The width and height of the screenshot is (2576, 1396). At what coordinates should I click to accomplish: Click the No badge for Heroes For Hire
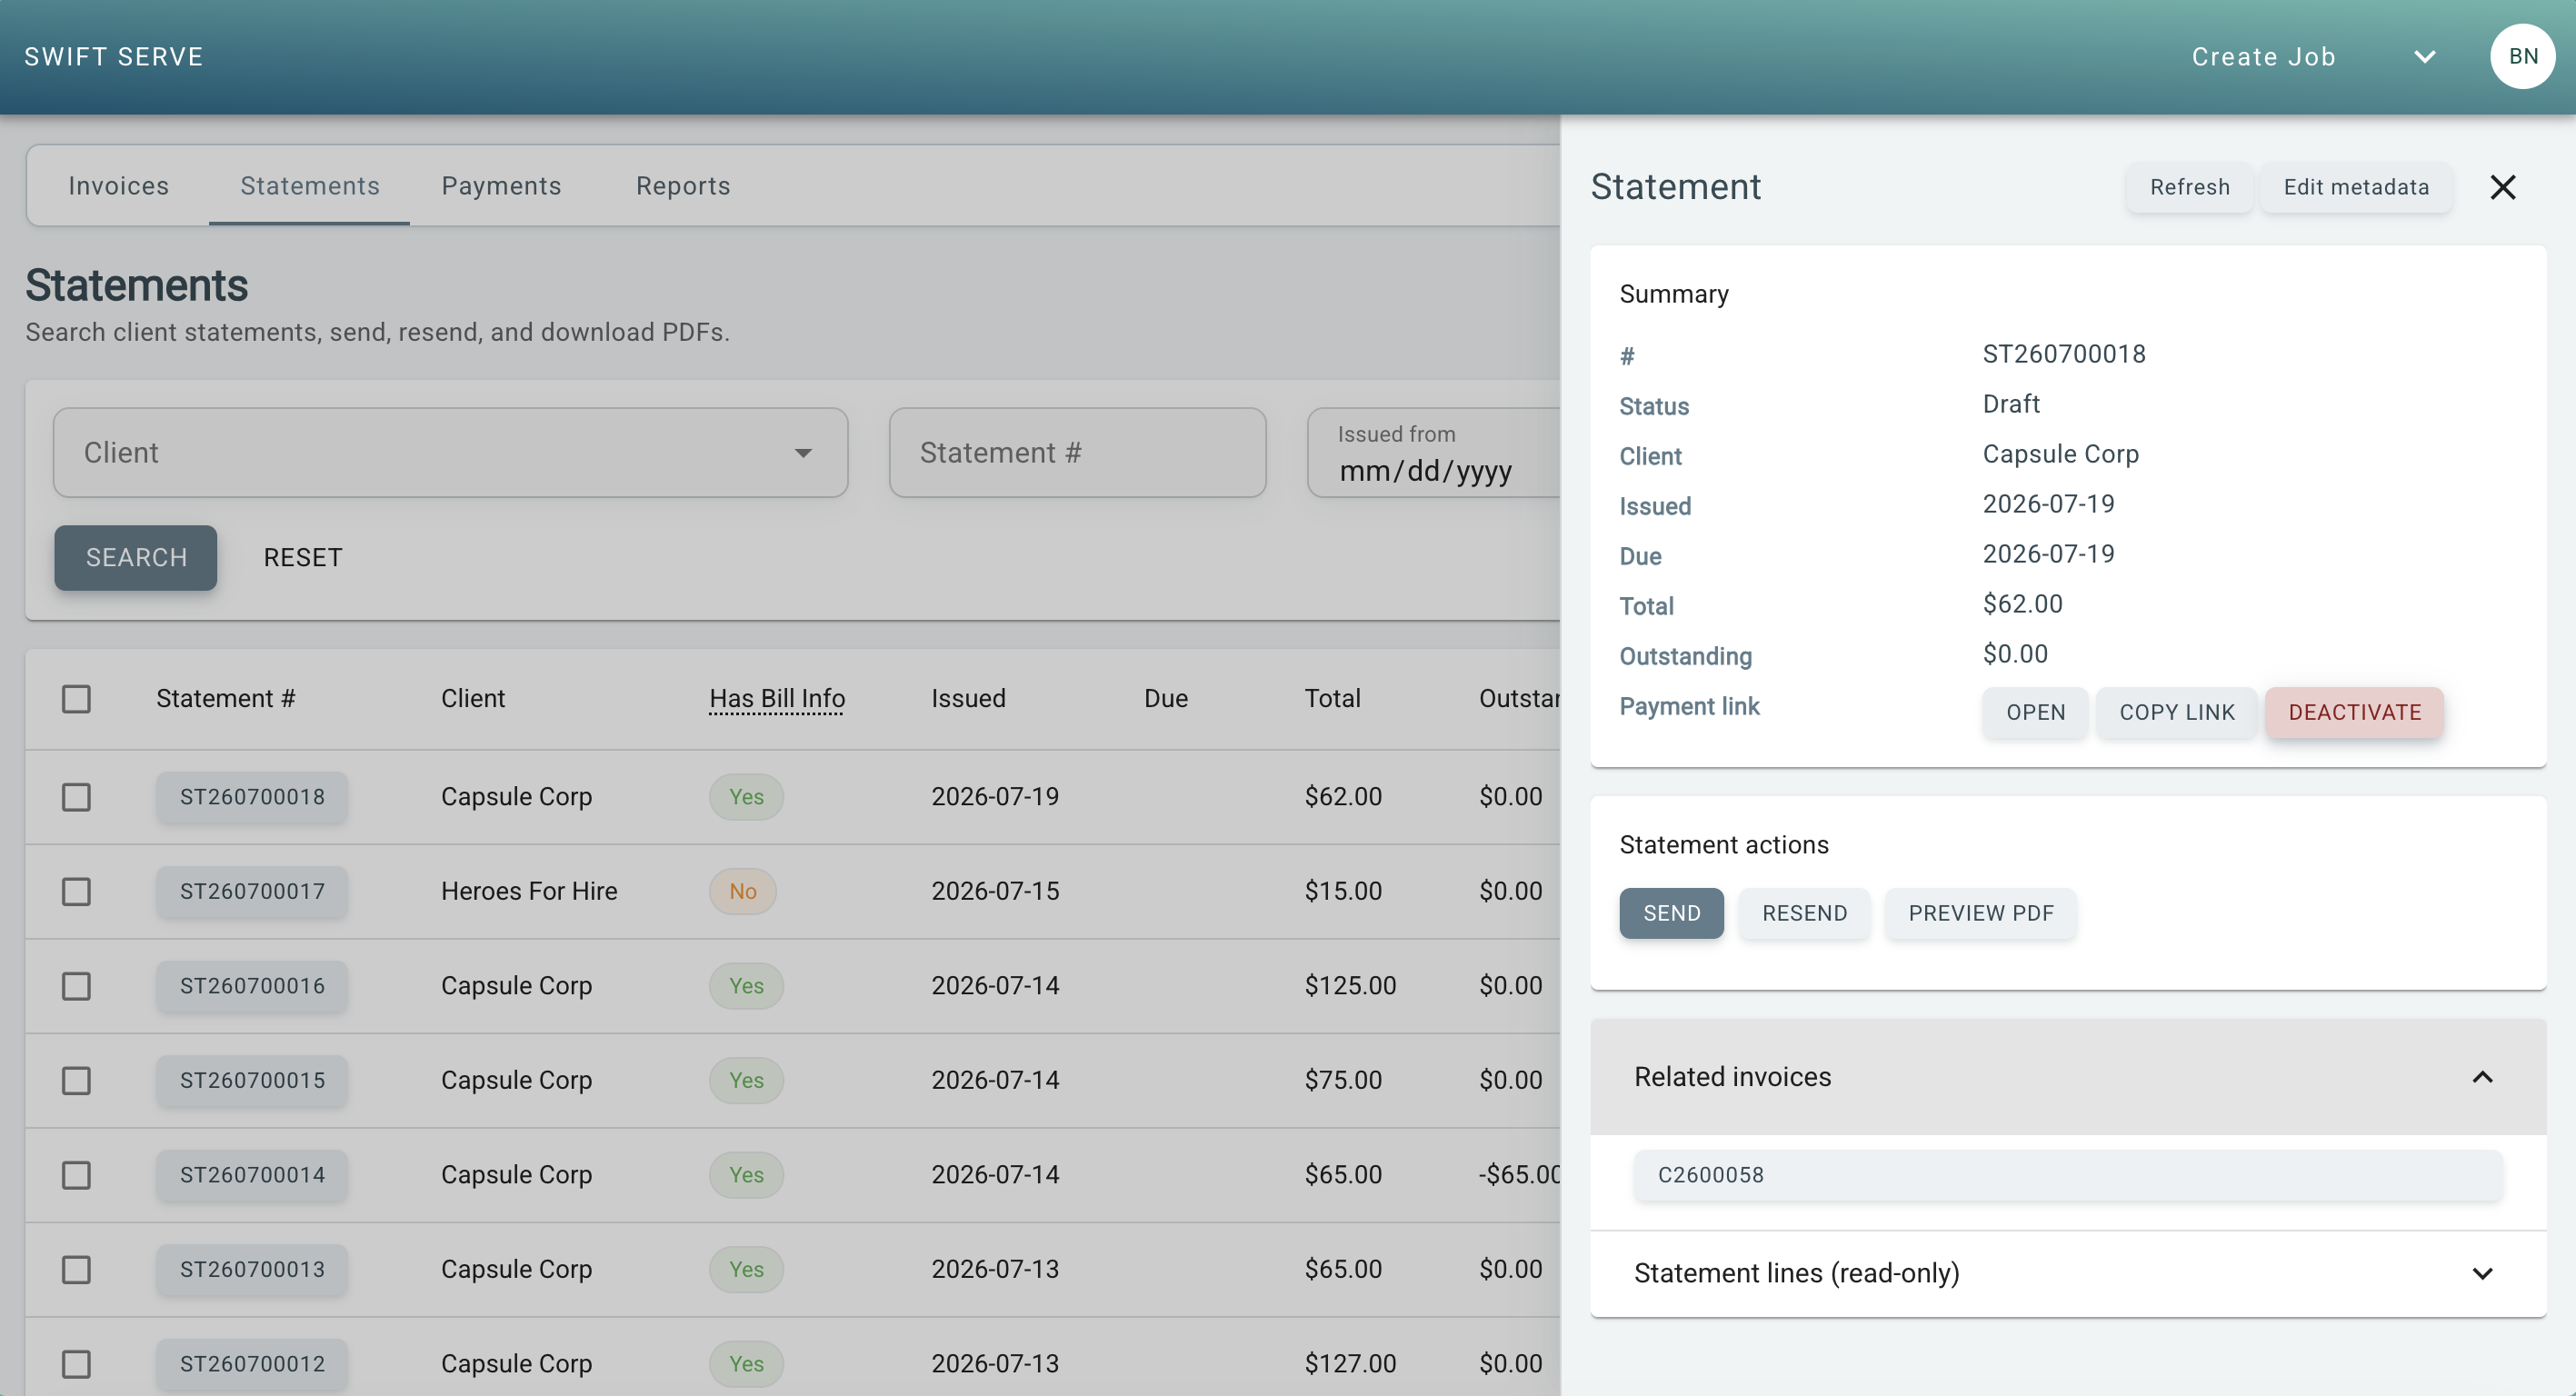742,892
